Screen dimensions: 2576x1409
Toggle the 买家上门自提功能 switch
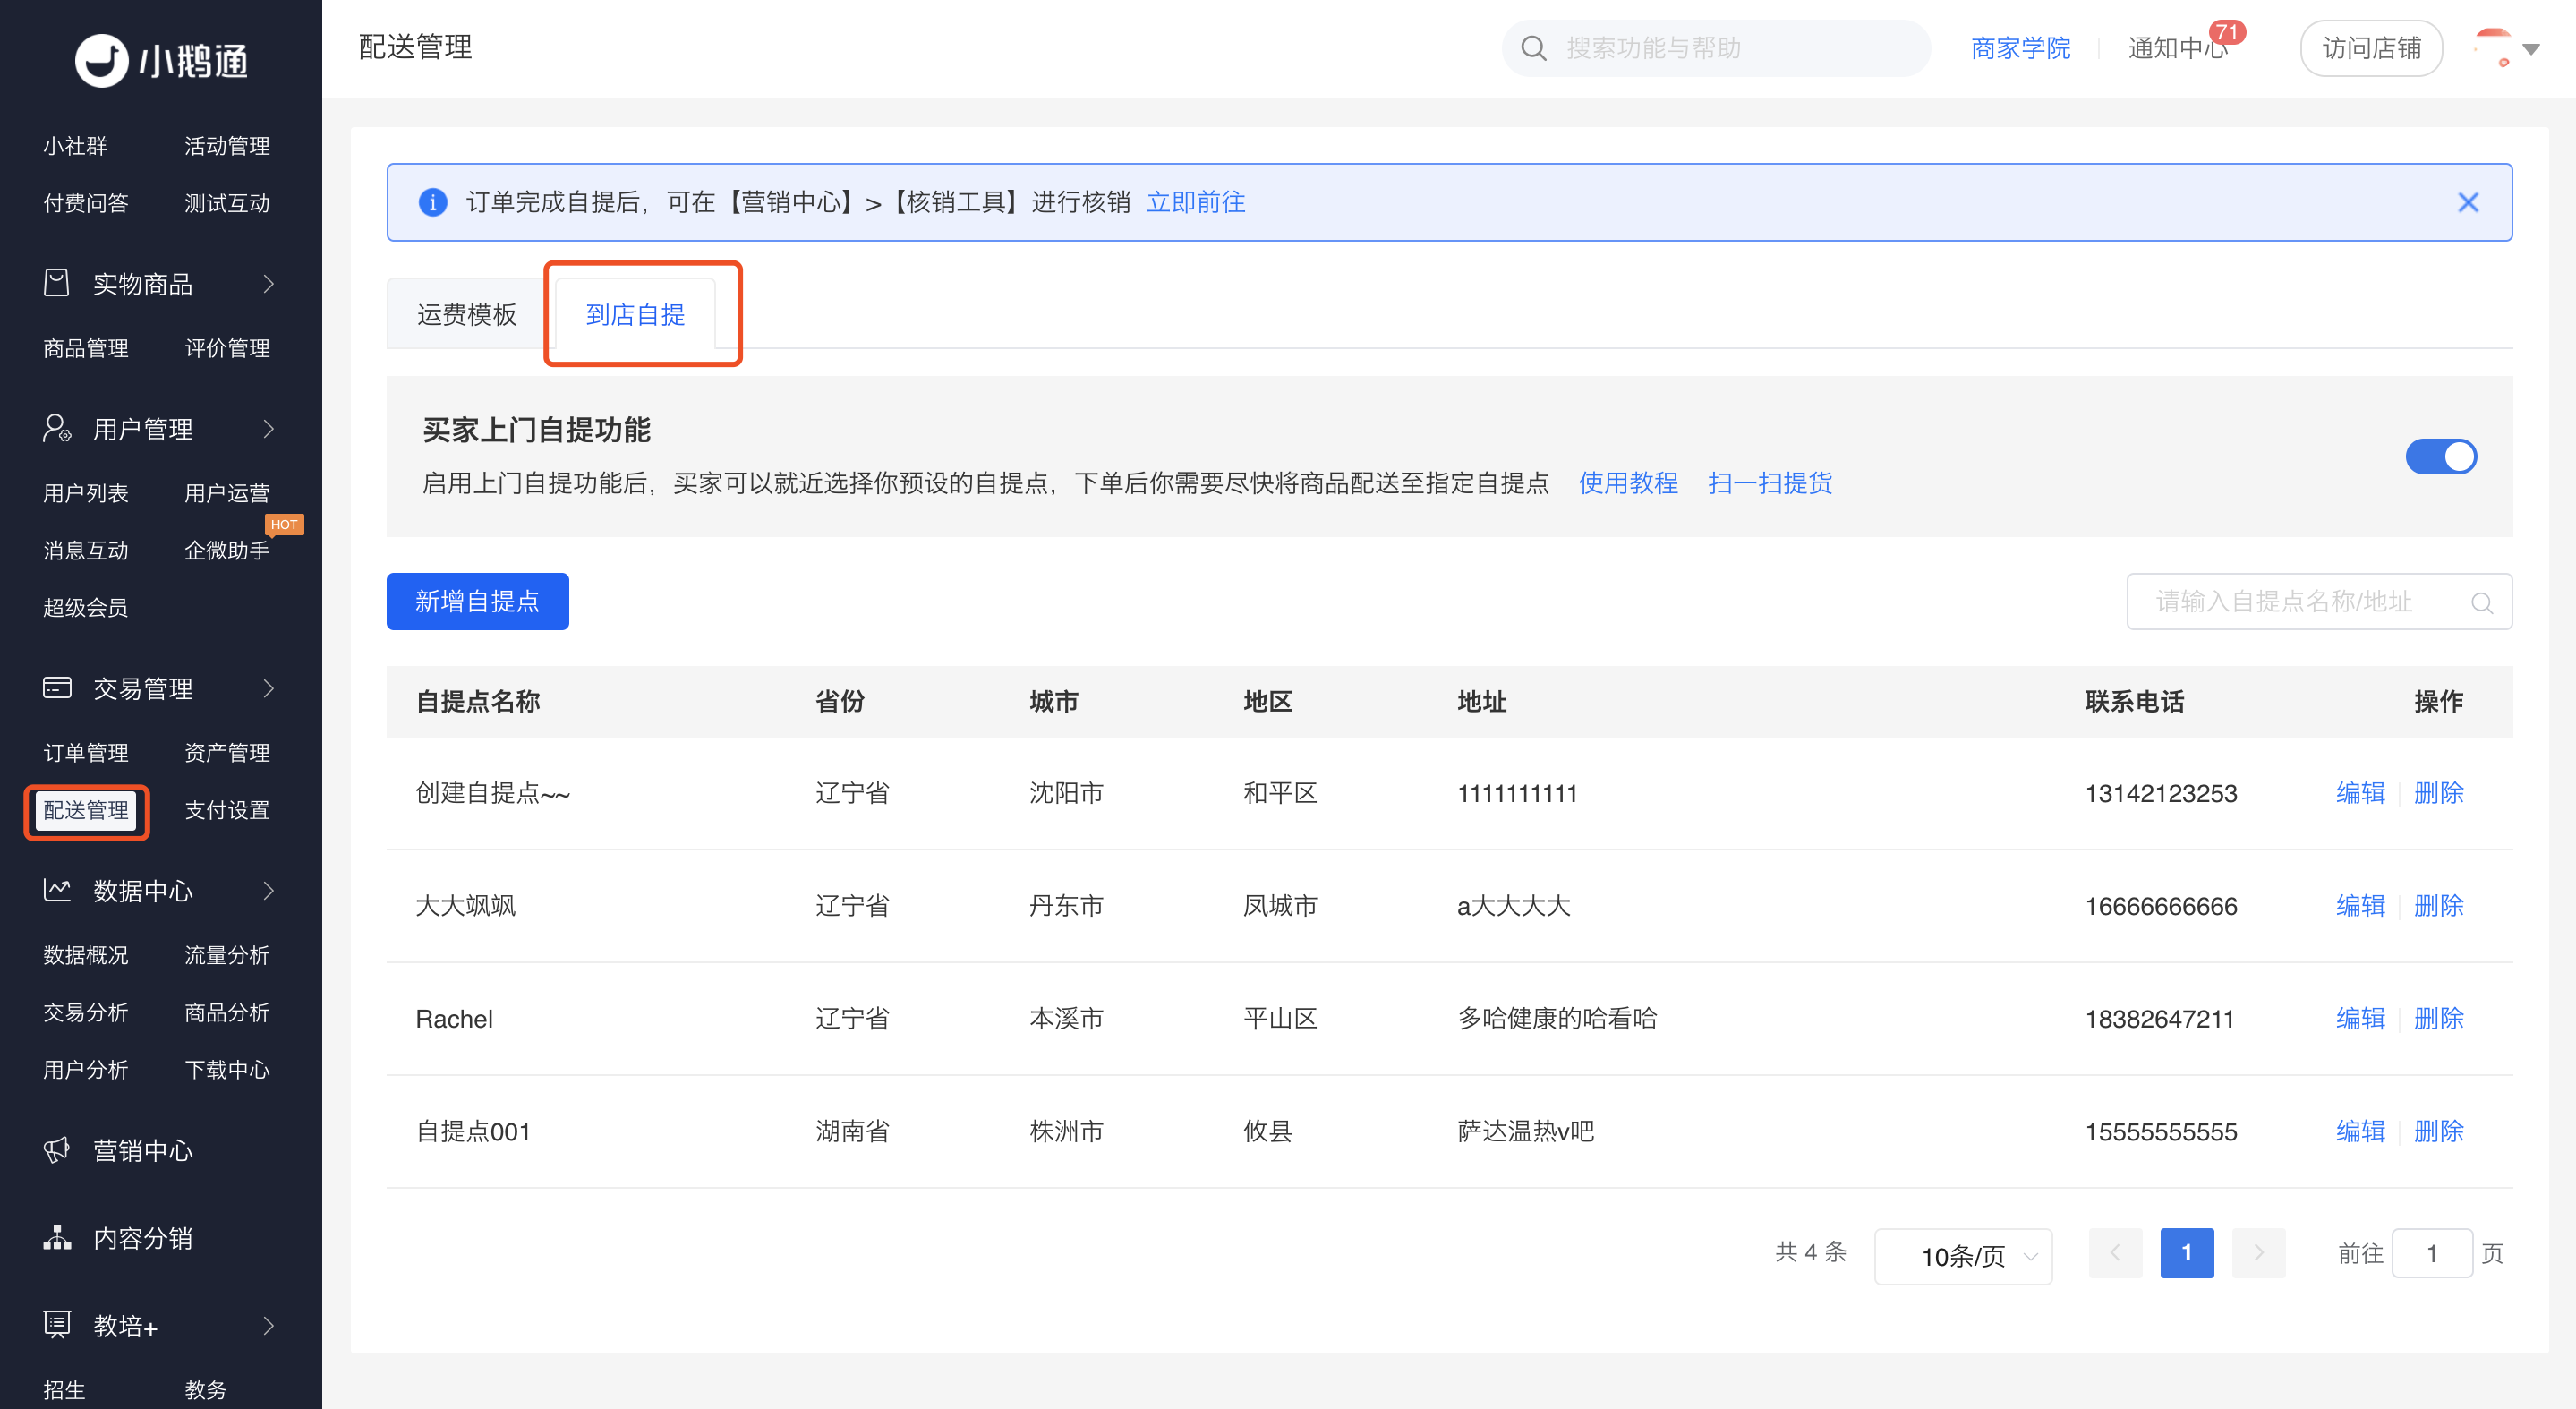coord(2440,457)
